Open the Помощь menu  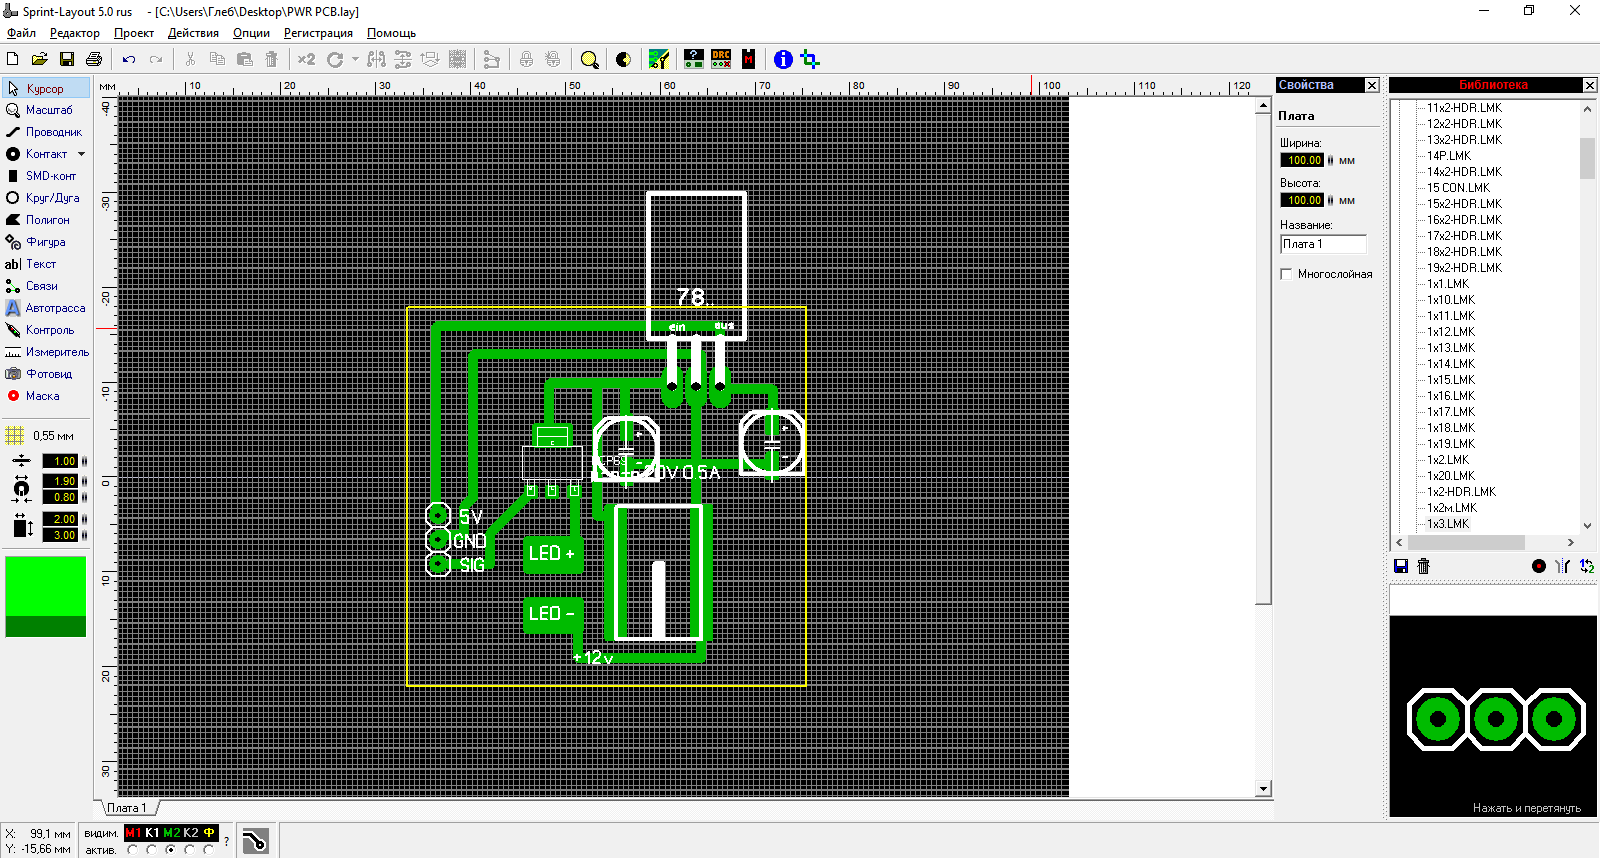coord(391,33)
